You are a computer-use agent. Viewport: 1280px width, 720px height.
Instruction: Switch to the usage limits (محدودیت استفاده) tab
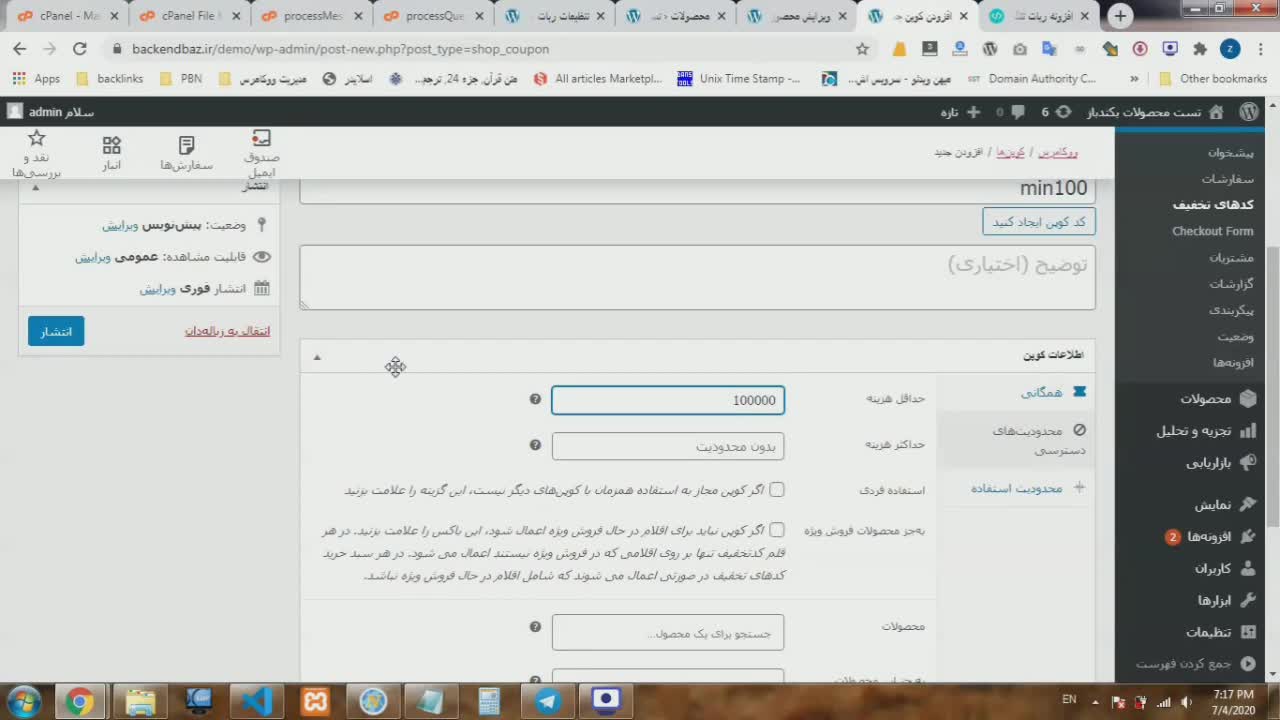[x=1016, y=488]
